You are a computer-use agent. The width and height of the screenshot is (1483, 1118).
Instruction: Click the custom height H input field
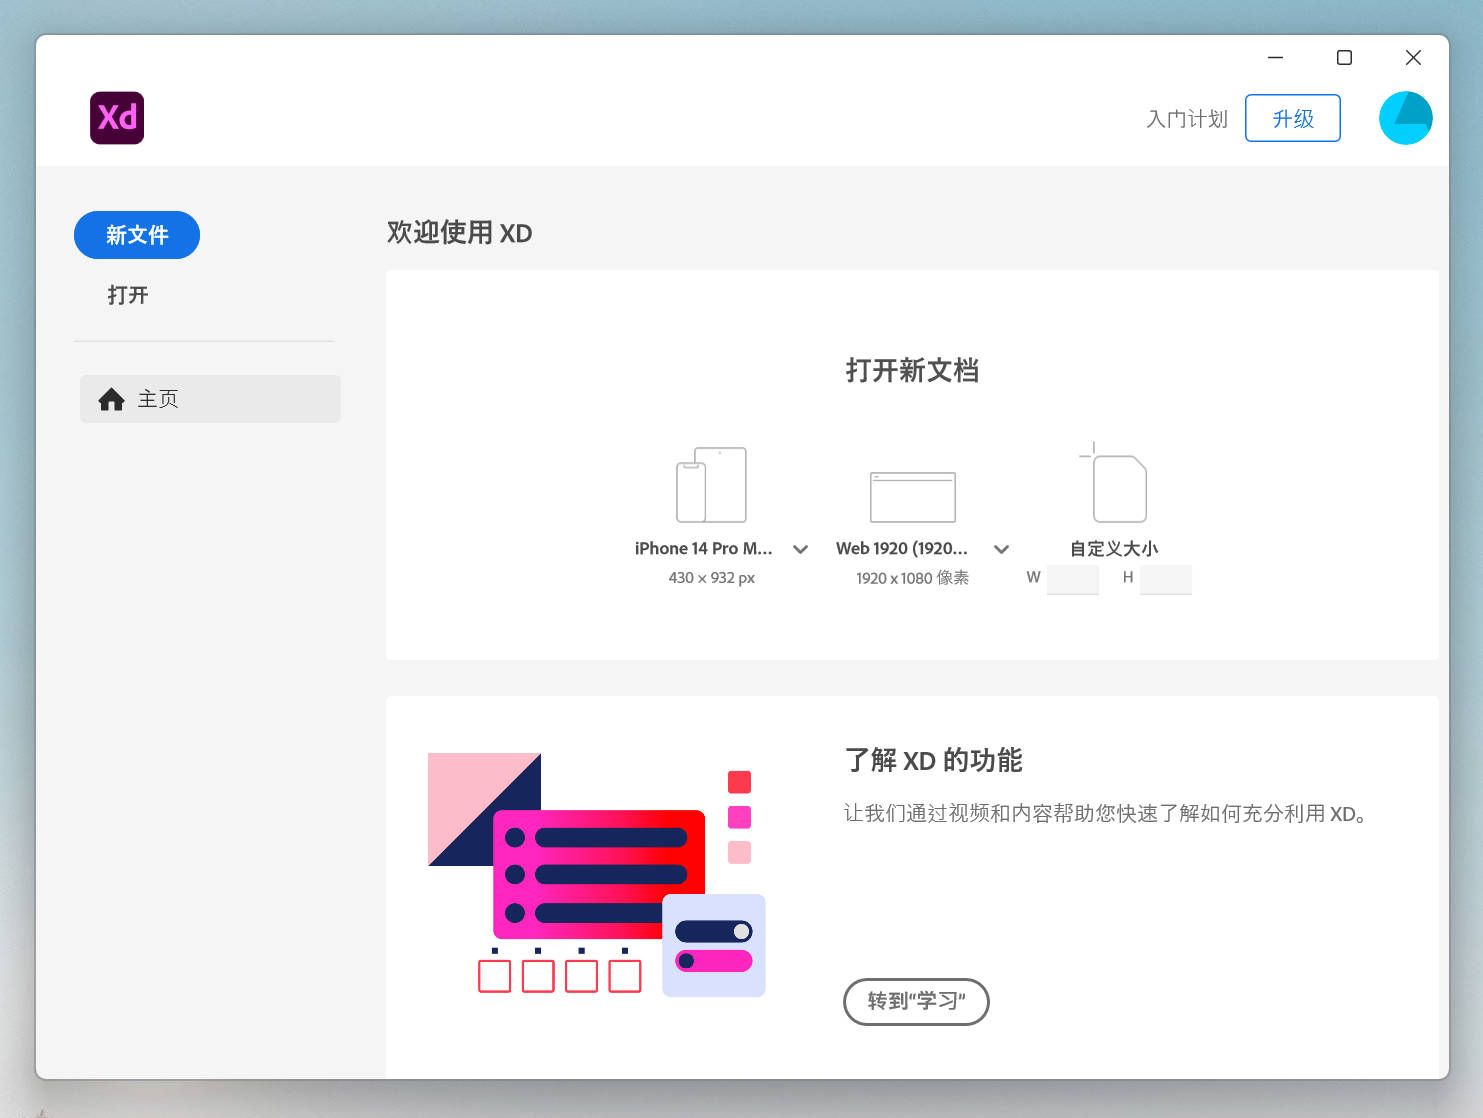click(1166, 579)
